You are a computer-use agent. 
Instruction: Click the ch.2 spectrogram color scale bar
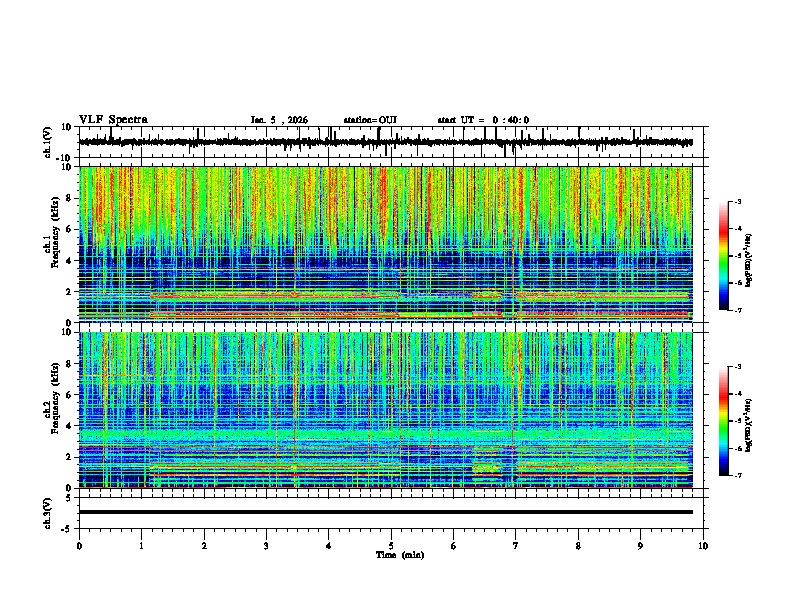pos(723,421)
